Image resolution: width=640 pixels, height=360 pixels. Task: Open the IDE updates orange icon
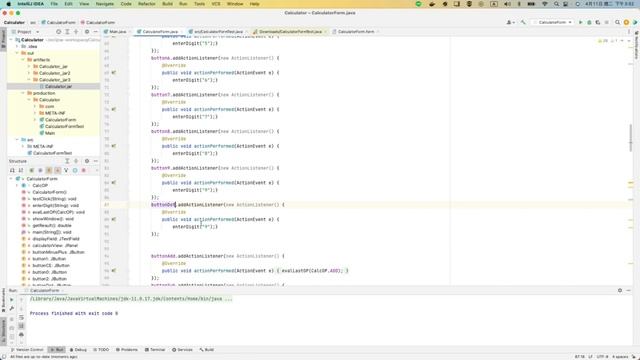626,22
